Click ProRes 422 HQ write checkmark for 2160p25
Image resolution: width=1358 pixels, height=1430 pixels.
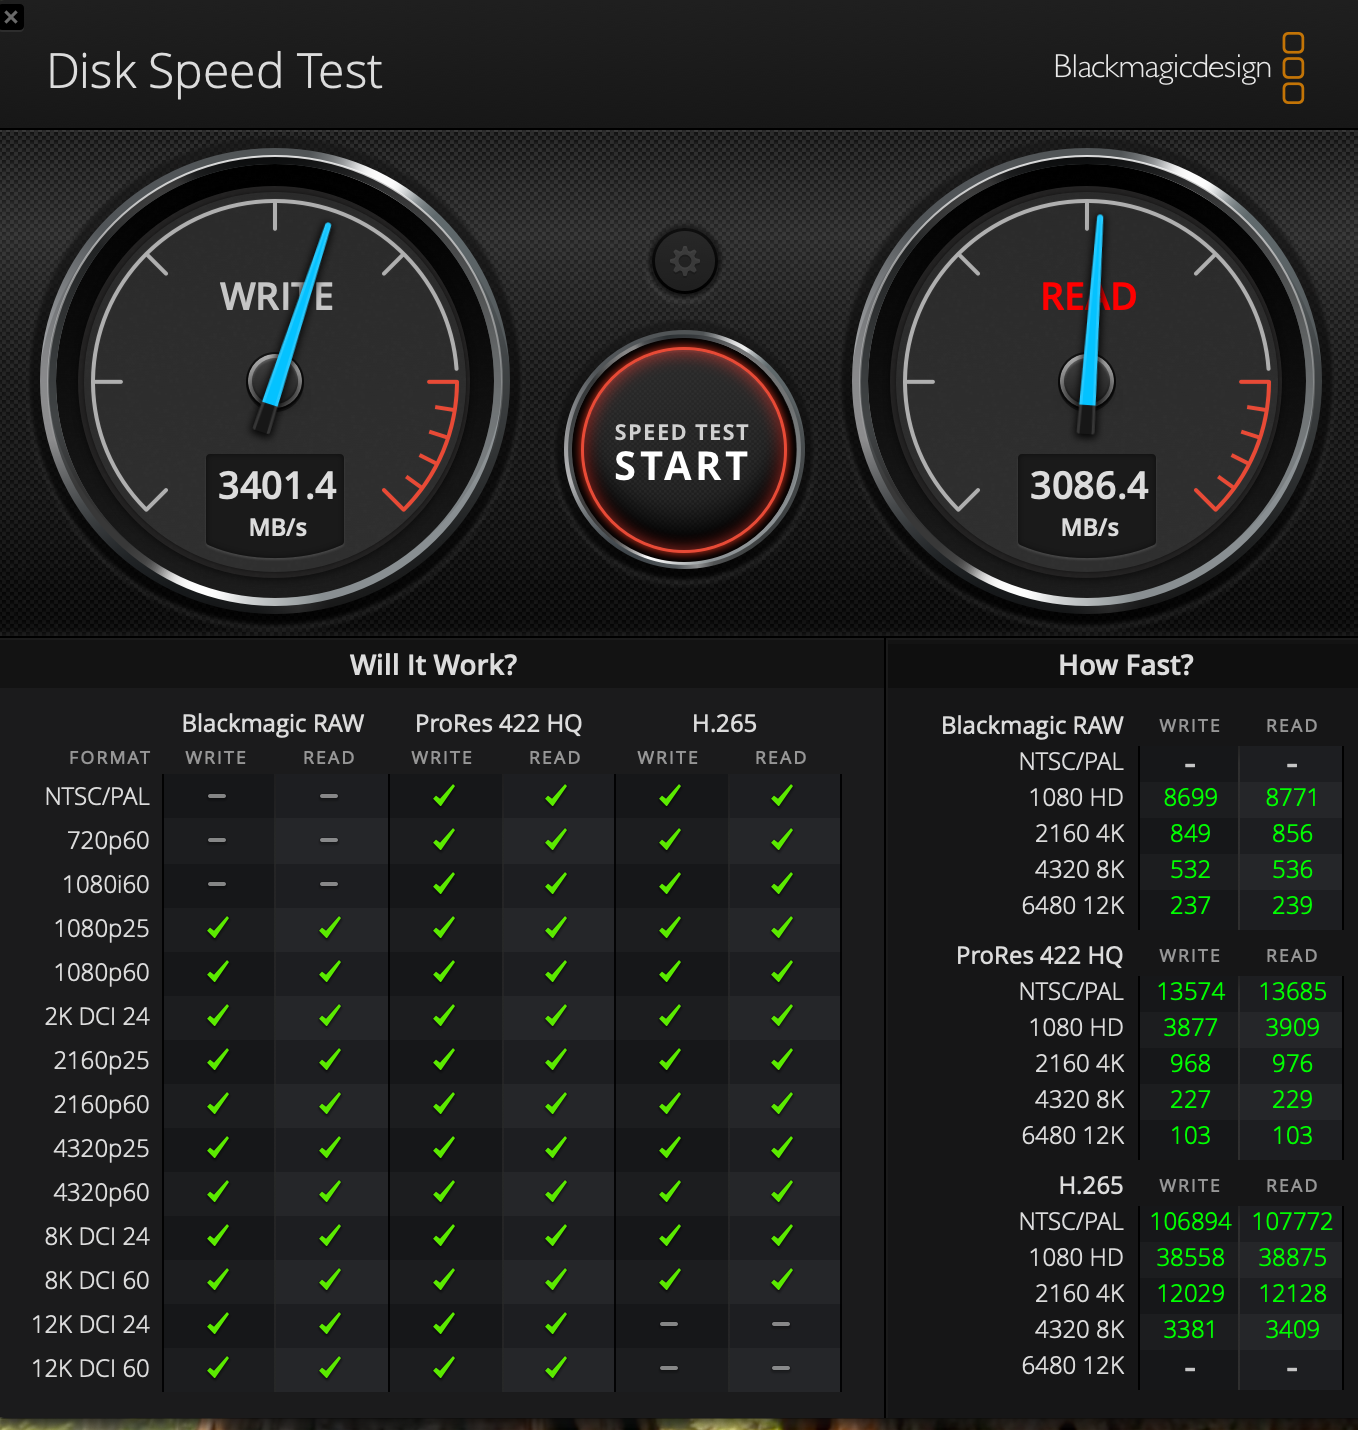pyautogui.click(x=443, y=1060)
